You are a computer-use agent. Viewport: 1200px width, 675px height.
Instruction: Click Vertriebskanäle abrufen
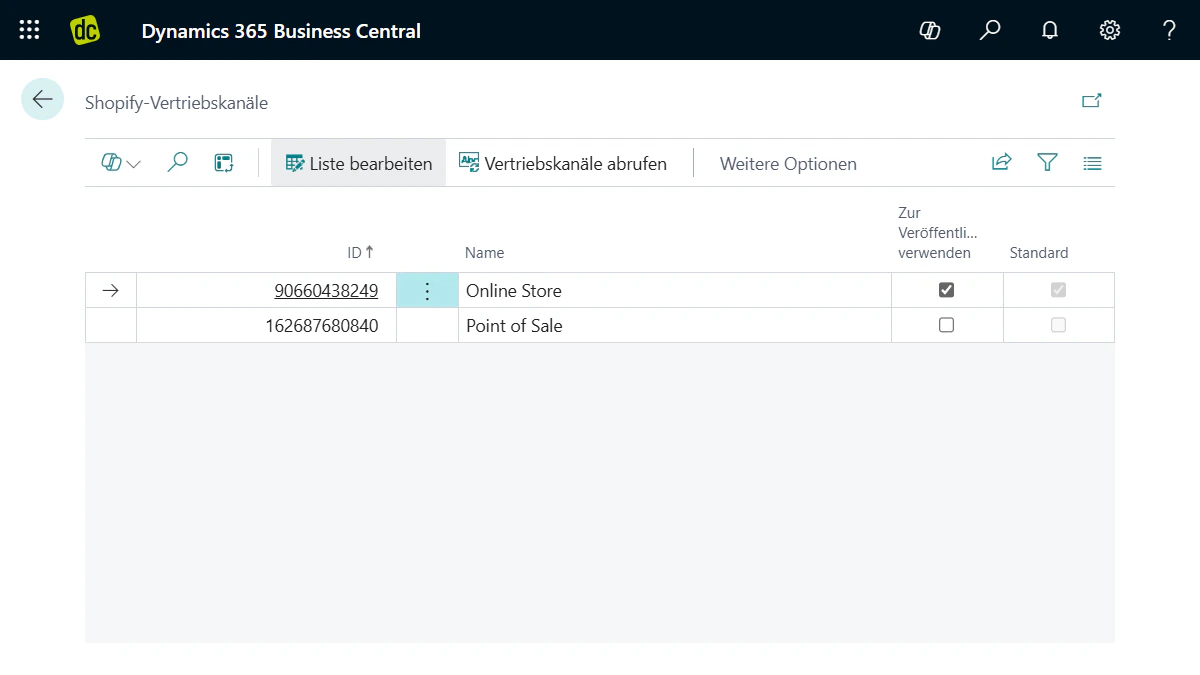(x=563, y=163)
